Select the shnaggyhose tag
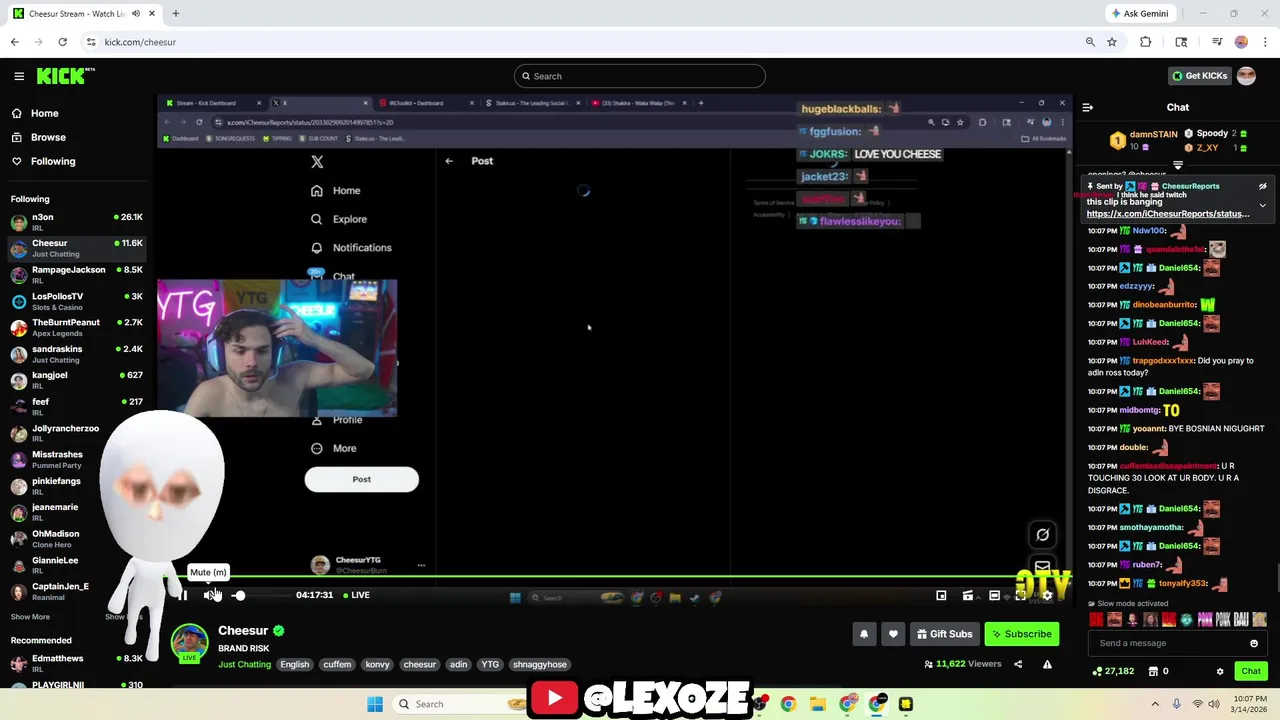 [x=539, y=664]
